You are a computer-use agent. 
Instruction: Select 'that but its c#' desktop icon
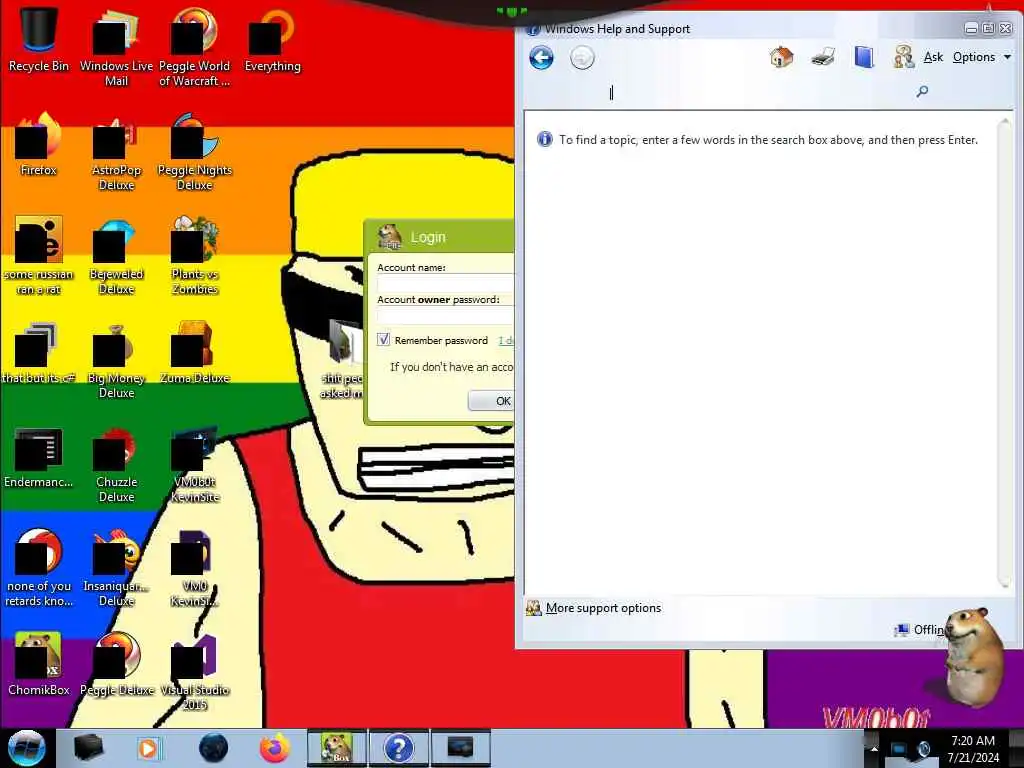click(x=39, y=352)
